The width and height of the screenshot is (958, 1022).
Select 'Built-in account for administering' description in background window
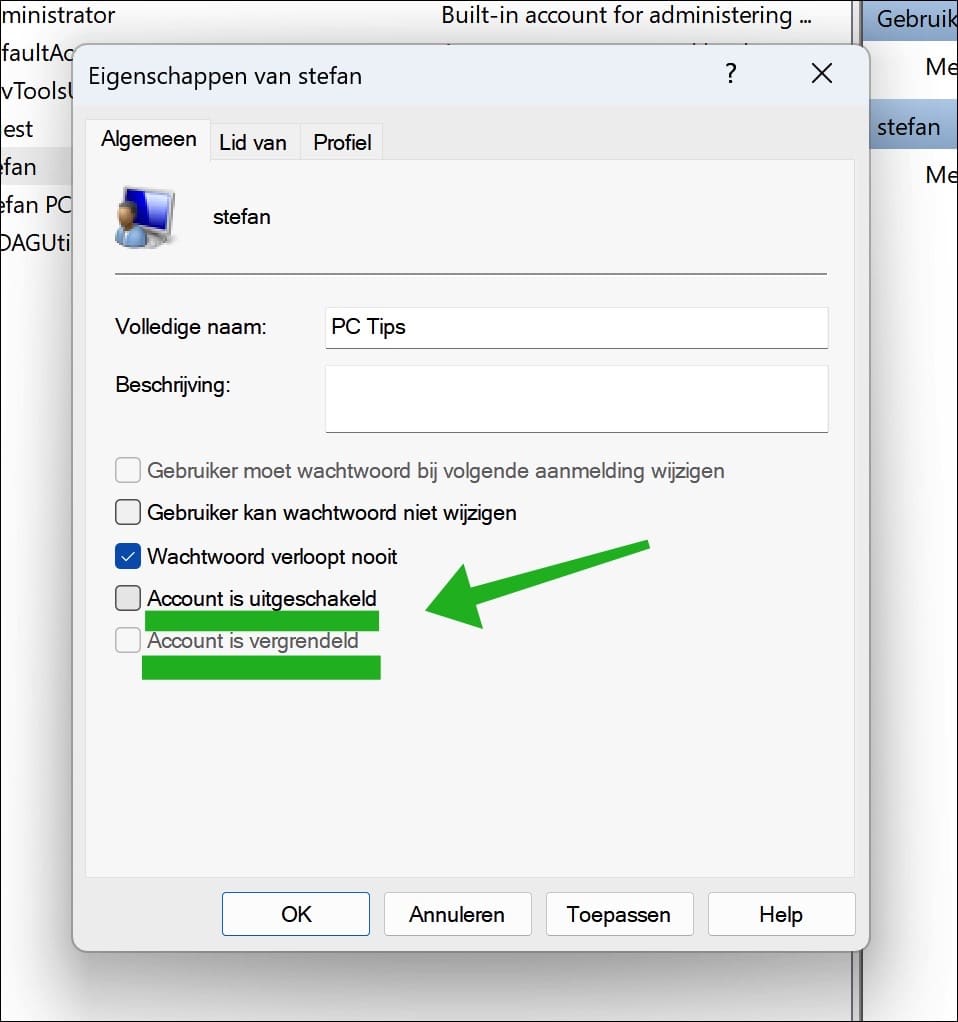626,15
